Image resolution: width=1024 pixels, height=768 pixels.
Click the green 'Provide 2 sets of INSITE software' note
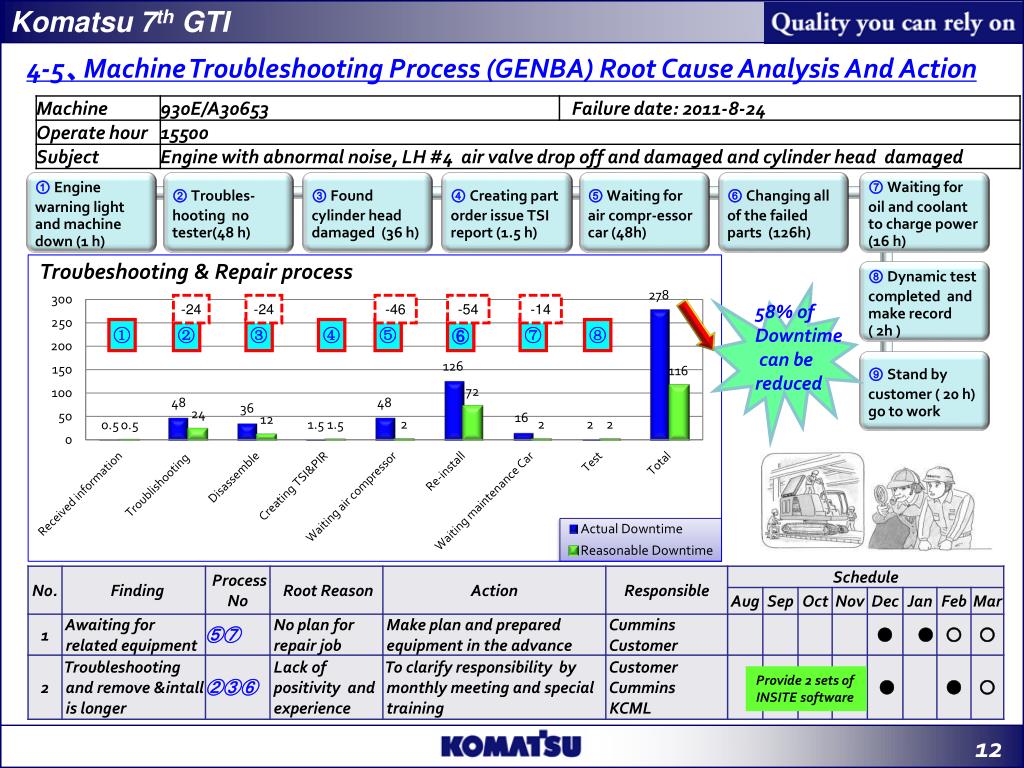[805, 688]
